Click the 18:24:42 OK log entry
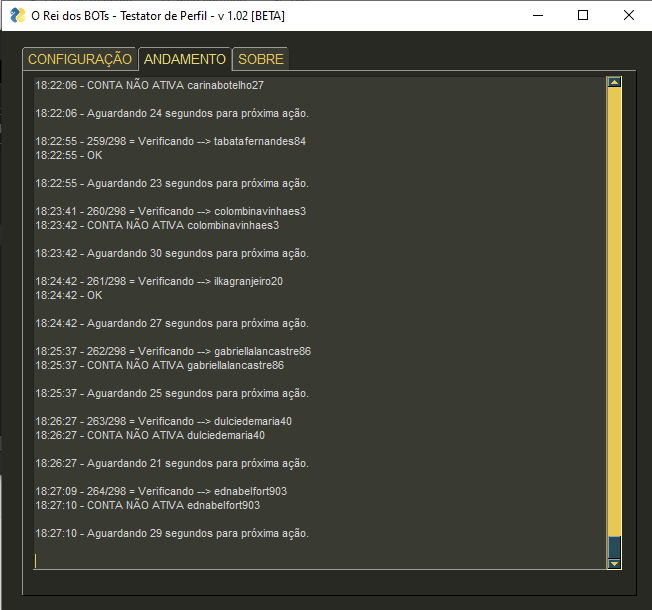Image resolution: width=652 pixels, height=610 pixels. (69, 295)
